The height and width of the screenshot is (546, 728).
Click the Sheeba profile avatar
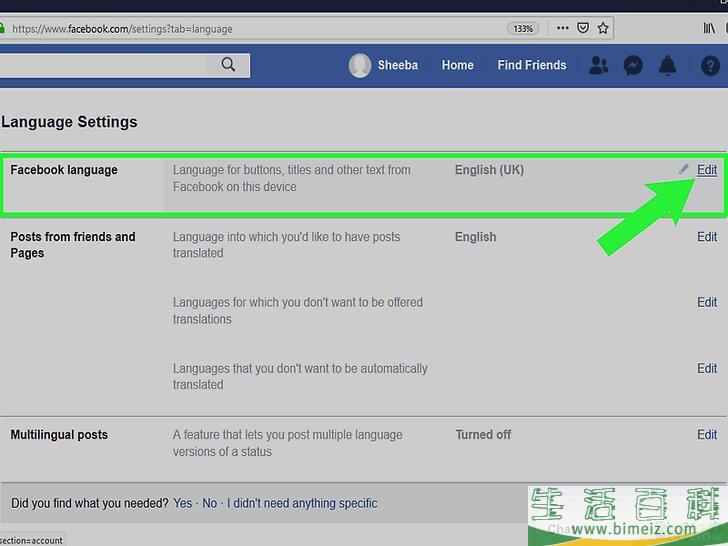359,65
